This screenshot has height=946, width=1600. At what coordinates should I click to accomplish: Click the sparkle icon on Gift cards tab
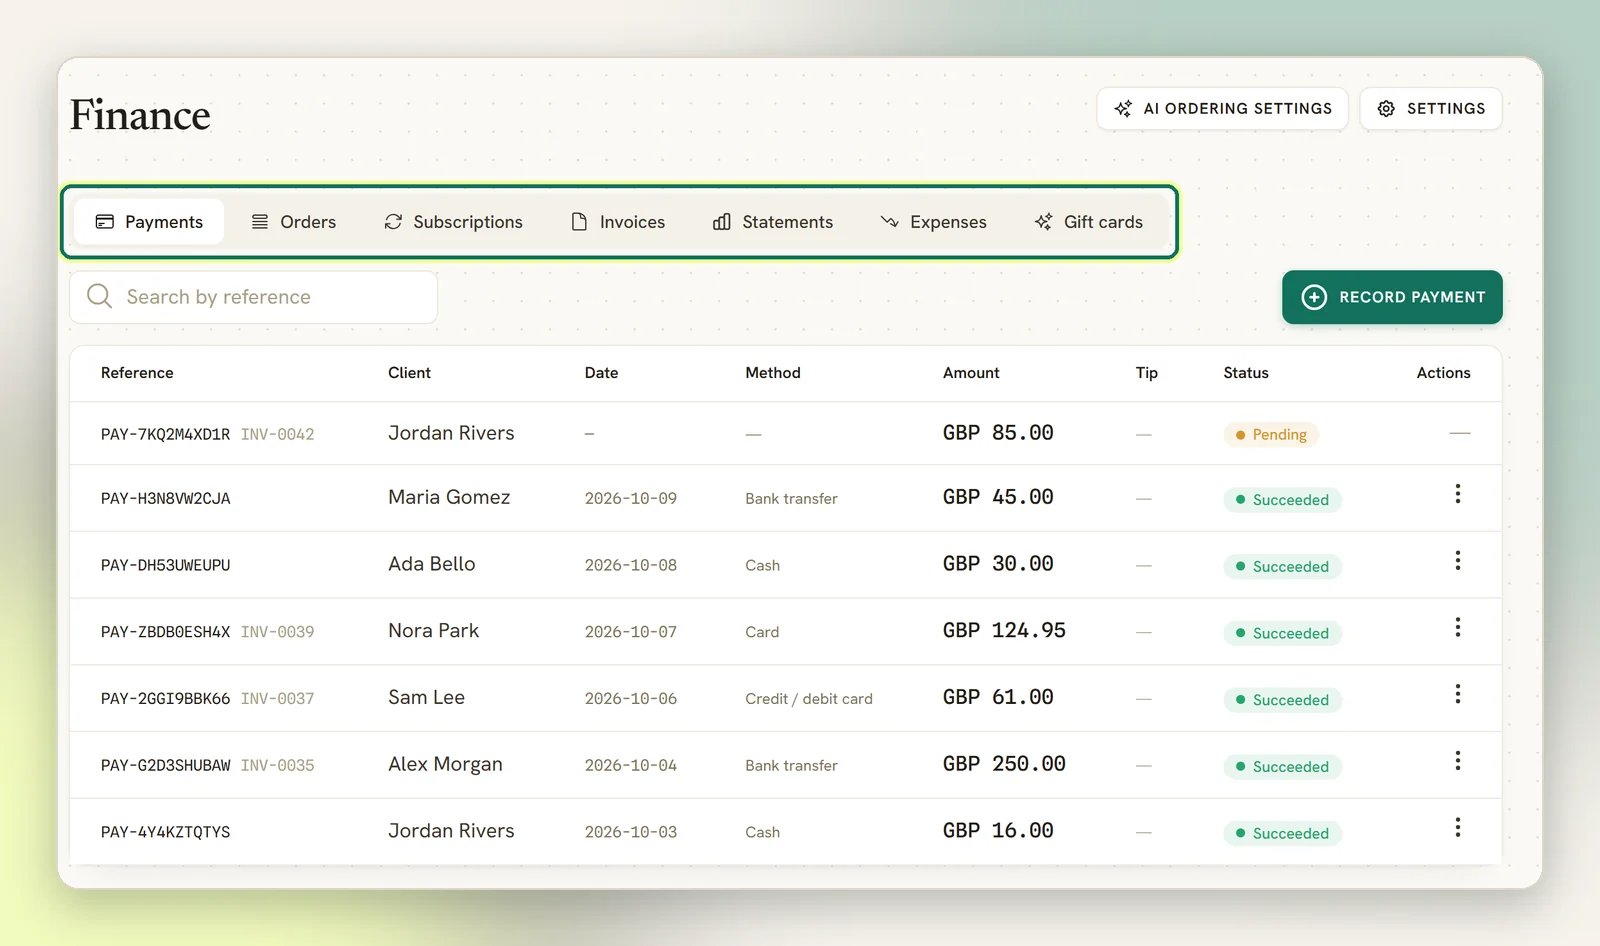[x=1043, y=222]
